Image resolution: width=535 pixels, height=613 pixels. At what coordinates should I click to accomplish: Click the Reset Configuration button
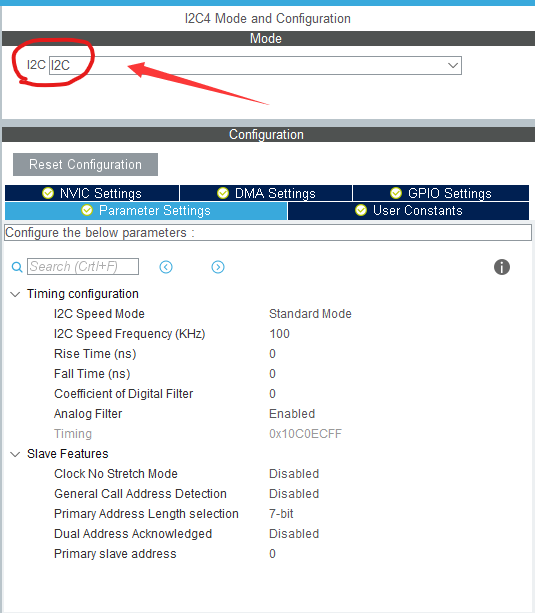pos(85,165)
